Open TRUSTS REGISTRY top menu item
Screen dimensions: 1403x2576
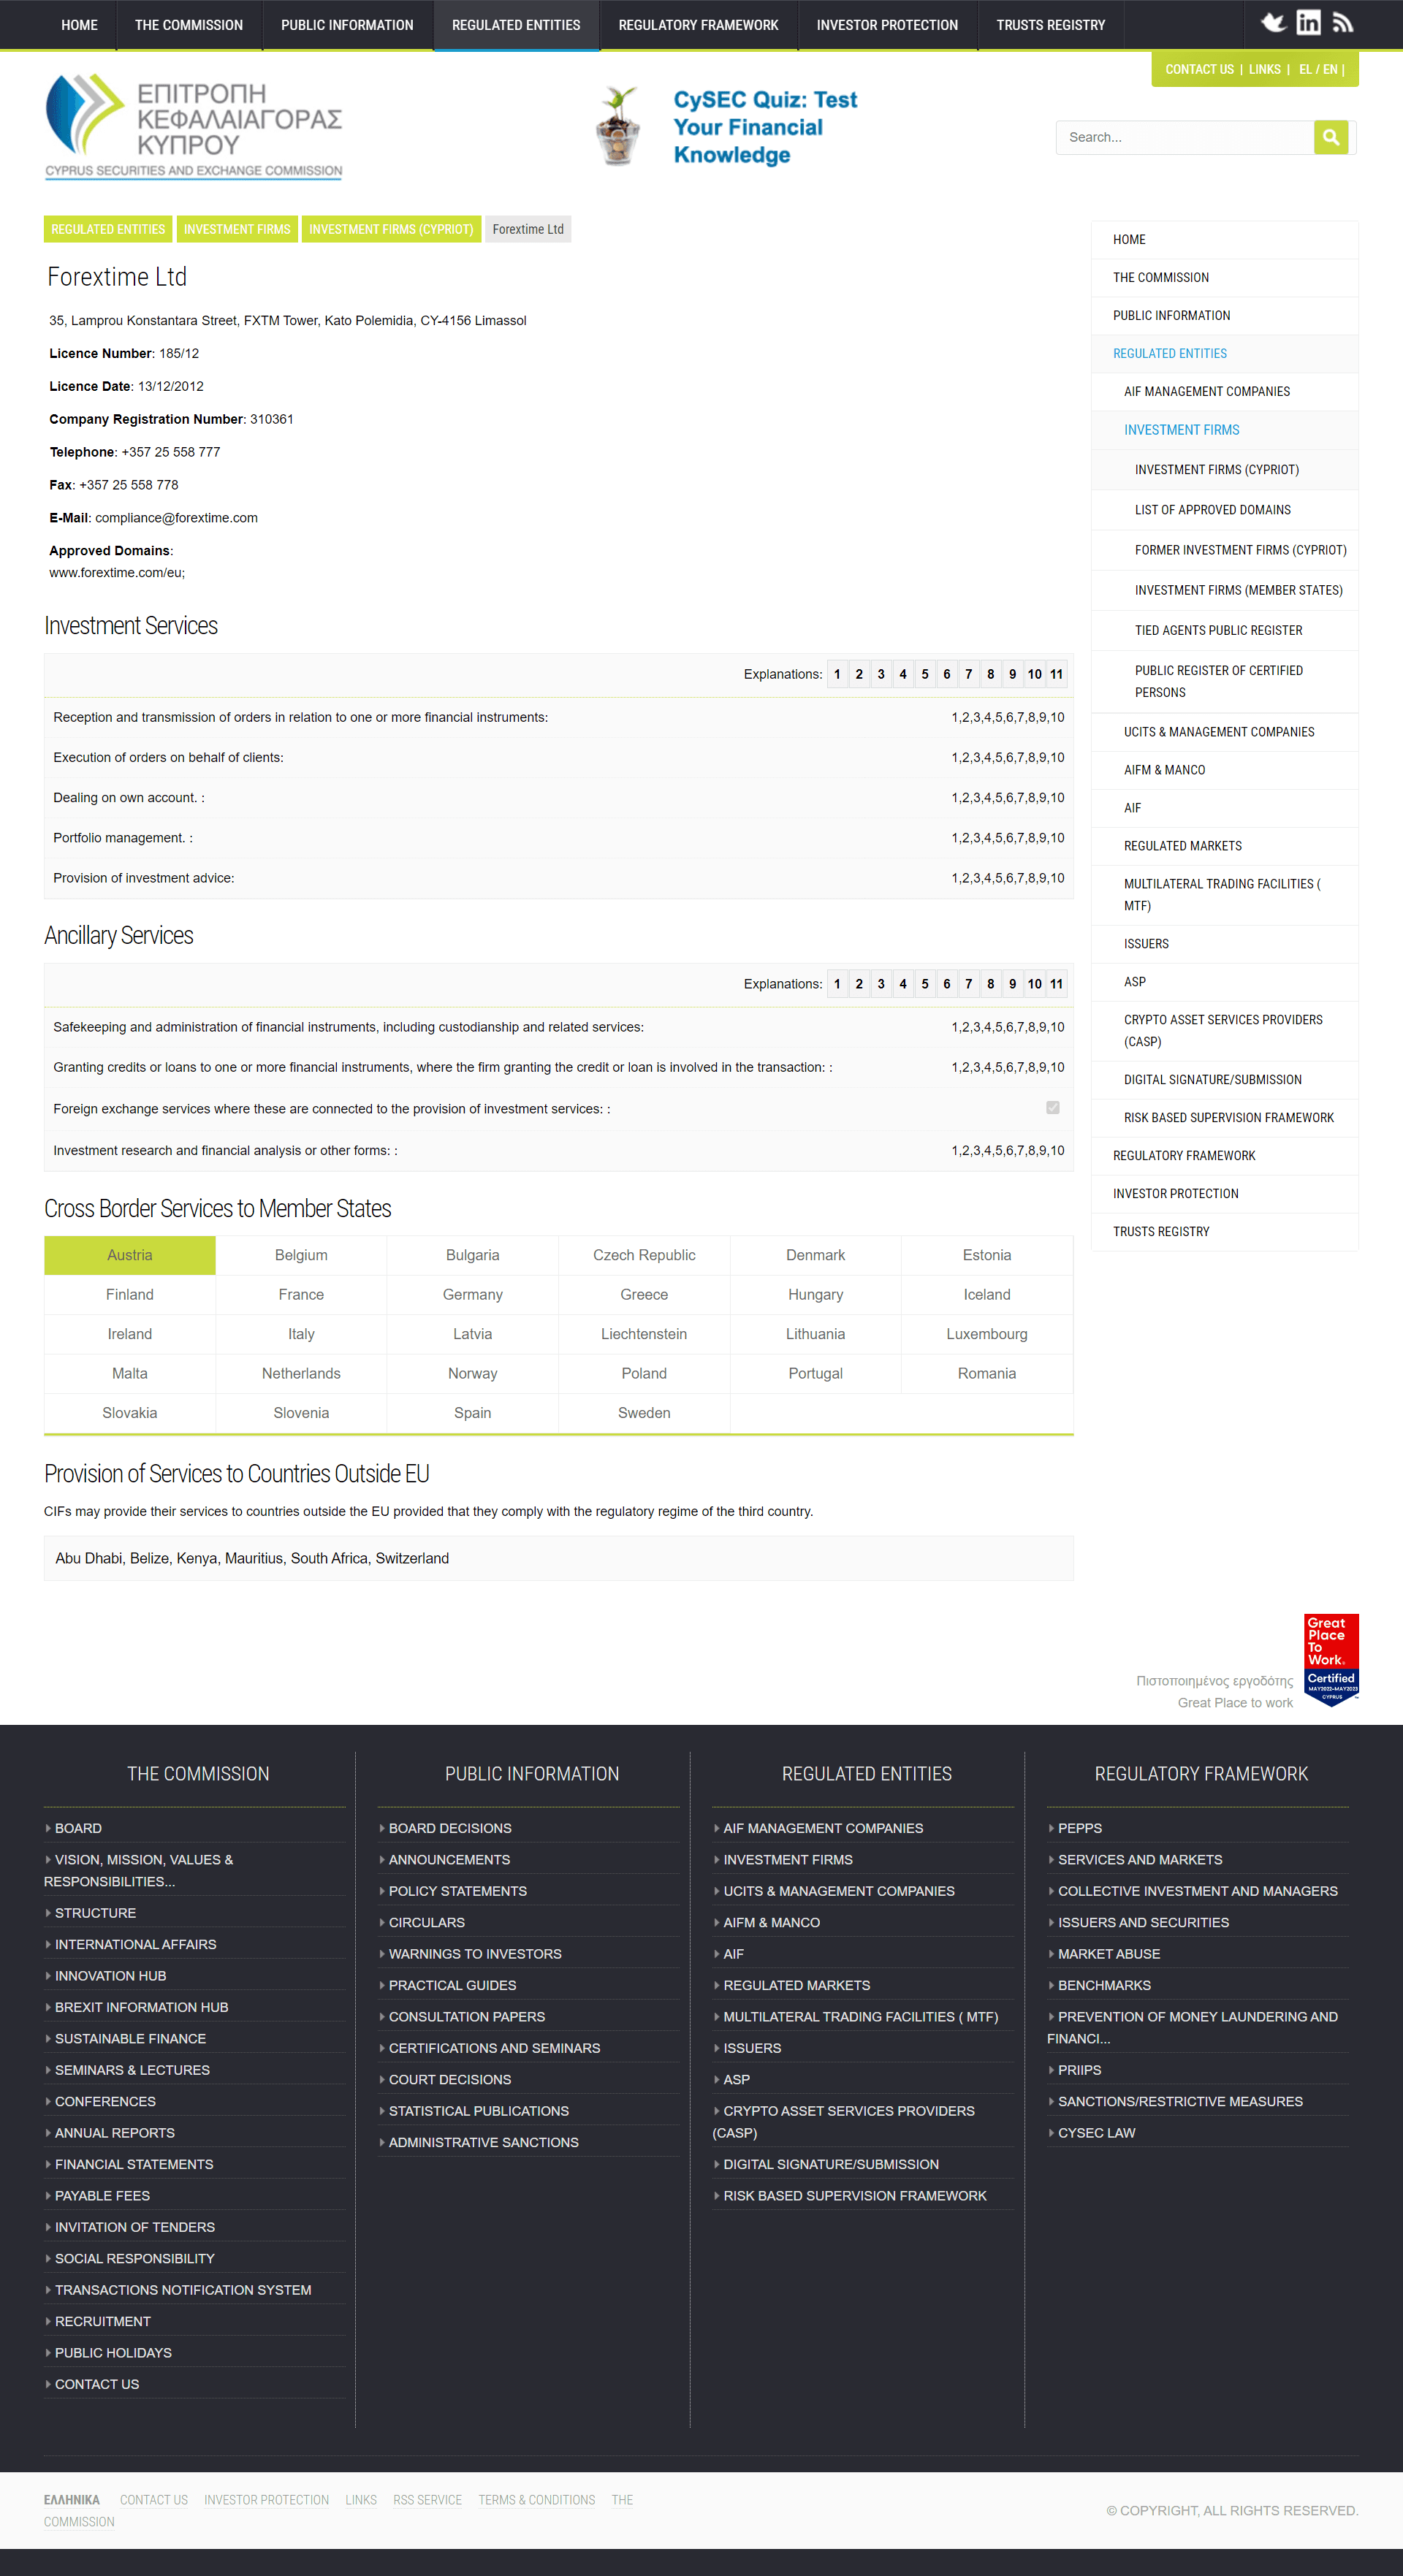[x=1050, y=25]
